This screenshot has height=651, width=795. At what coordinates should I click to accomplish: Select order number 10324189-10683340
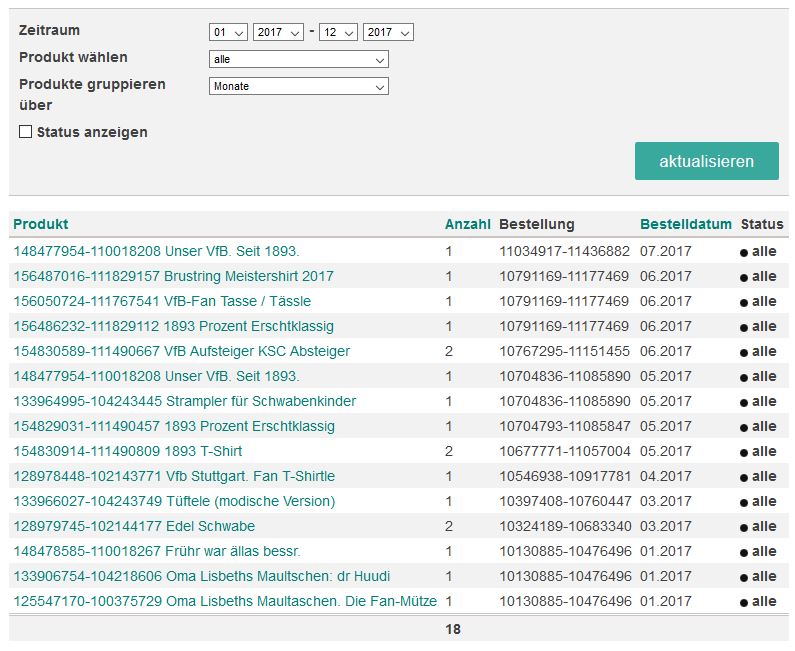point(565,526)
